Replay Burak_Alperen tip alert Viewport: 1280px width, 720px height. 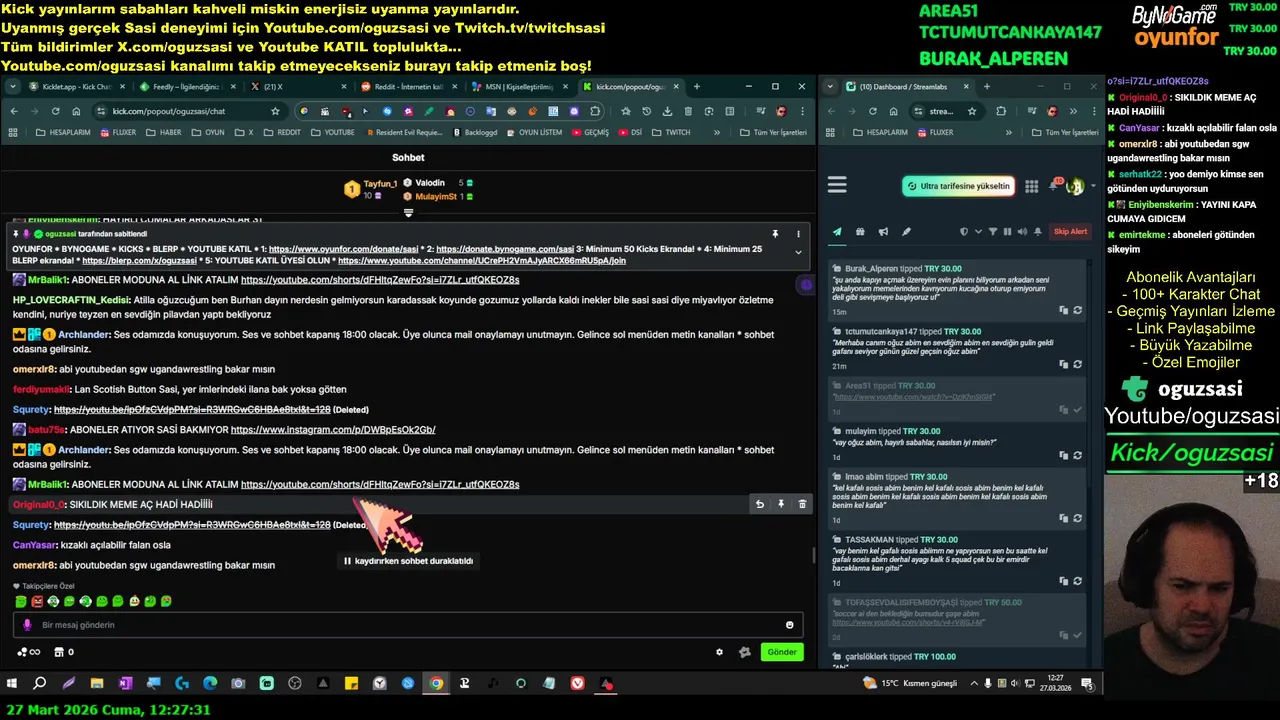[1077, 311]
